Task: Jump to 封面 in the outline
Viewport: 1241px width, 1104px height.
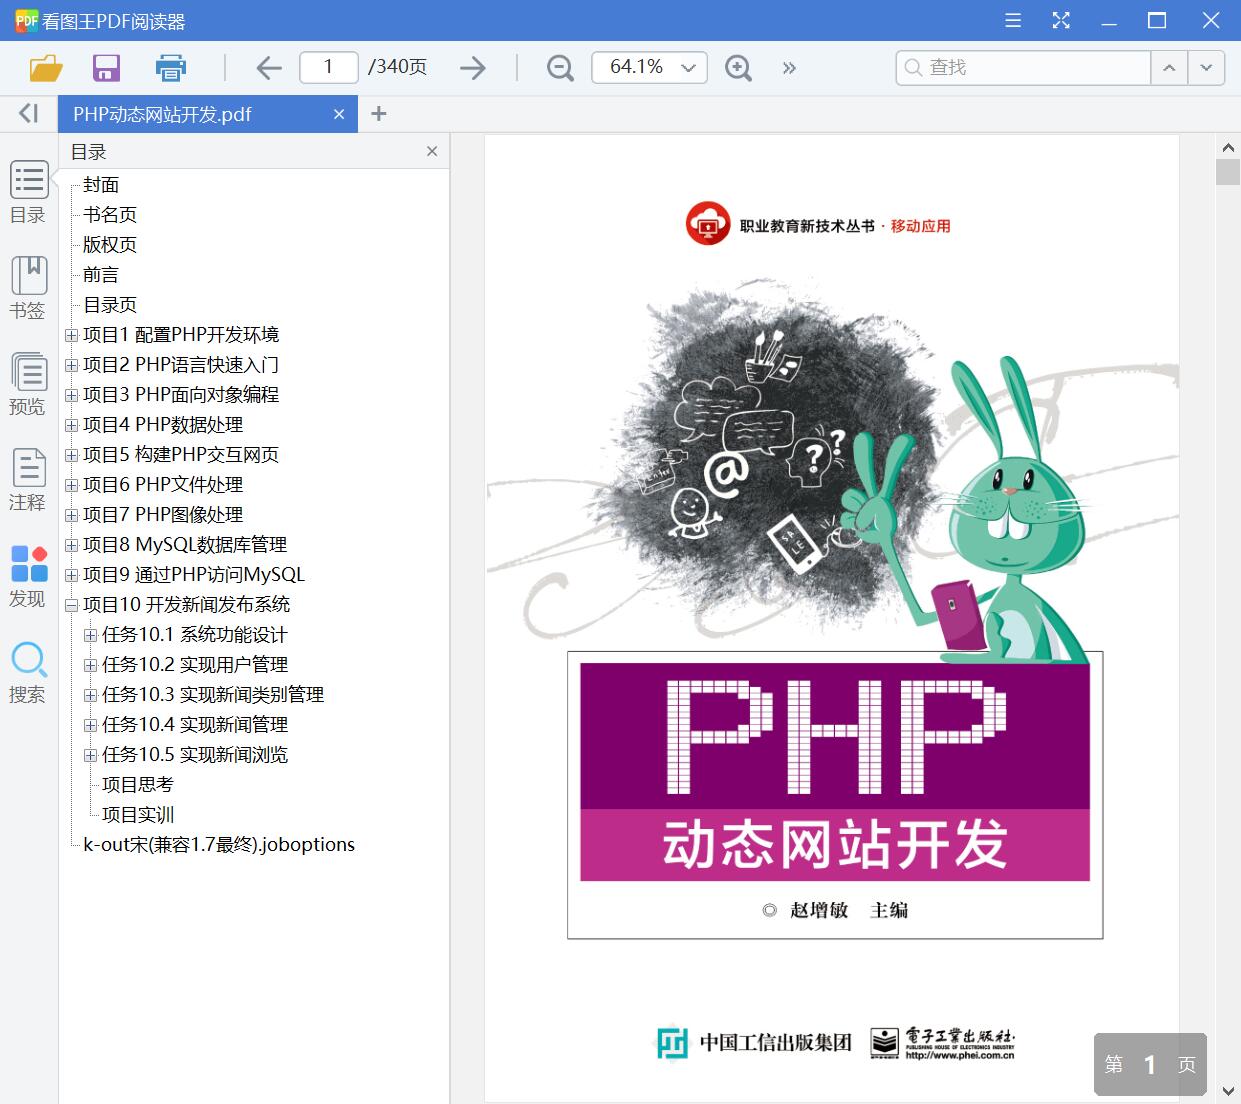Action: pyautogui.click(x=101, y=185)
